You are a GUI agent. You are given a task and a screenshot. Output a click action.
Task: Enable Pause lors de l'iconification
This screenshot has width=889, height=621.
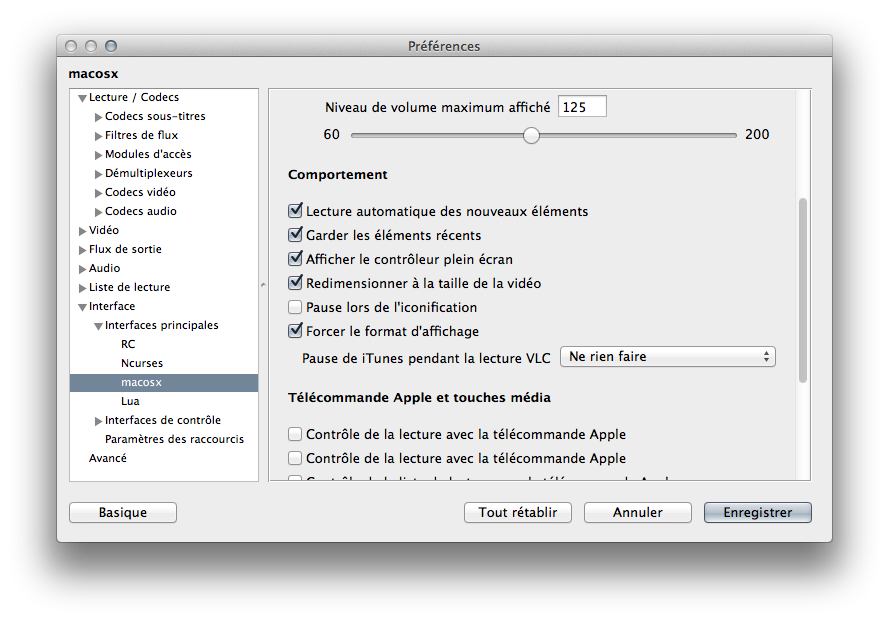point(295,307)
